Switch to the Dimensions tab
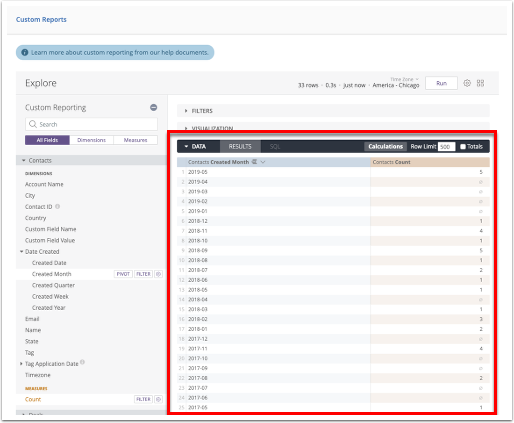This screenshot has width=514, height=423. tap(91, 140)
